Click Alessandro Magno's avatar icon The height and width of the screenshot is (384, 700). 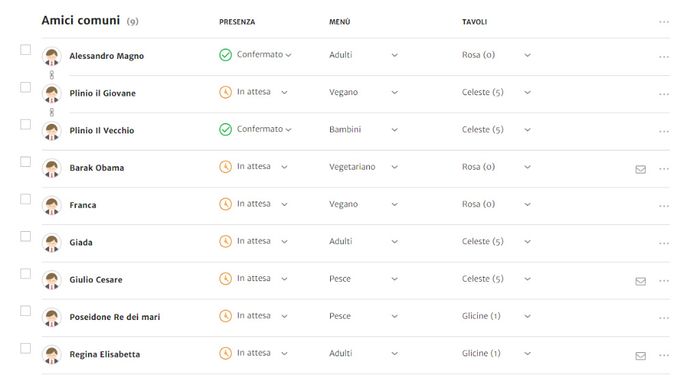52,57
